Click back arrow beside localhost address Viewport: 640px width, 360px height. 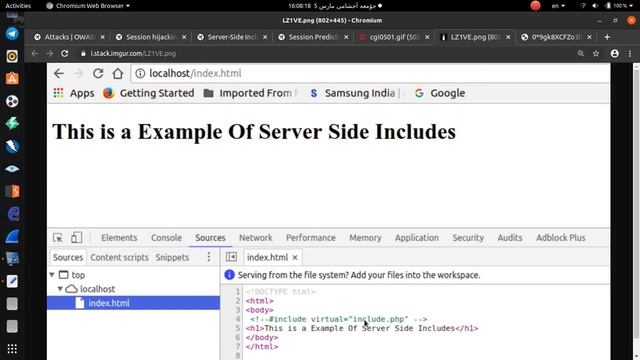59,73
